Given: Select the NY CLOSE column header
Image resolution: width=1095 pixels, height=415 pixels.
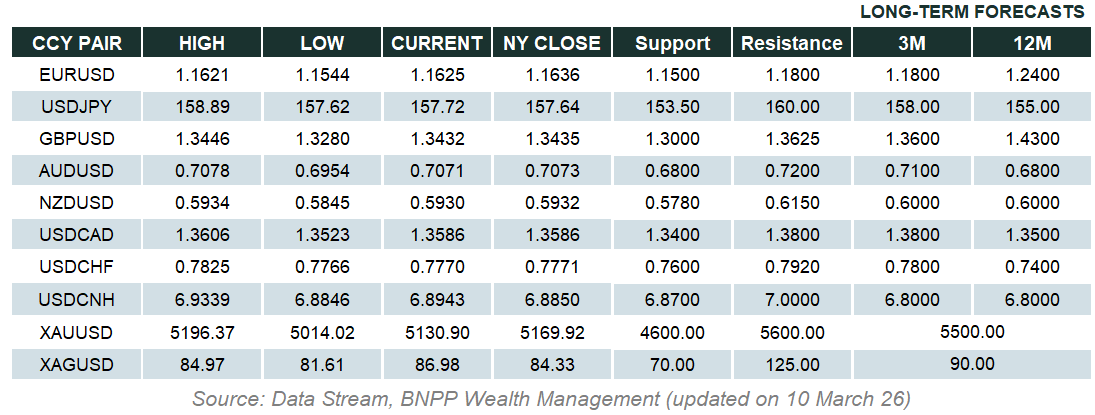Looking at the screenshot, I should (552, 43).
